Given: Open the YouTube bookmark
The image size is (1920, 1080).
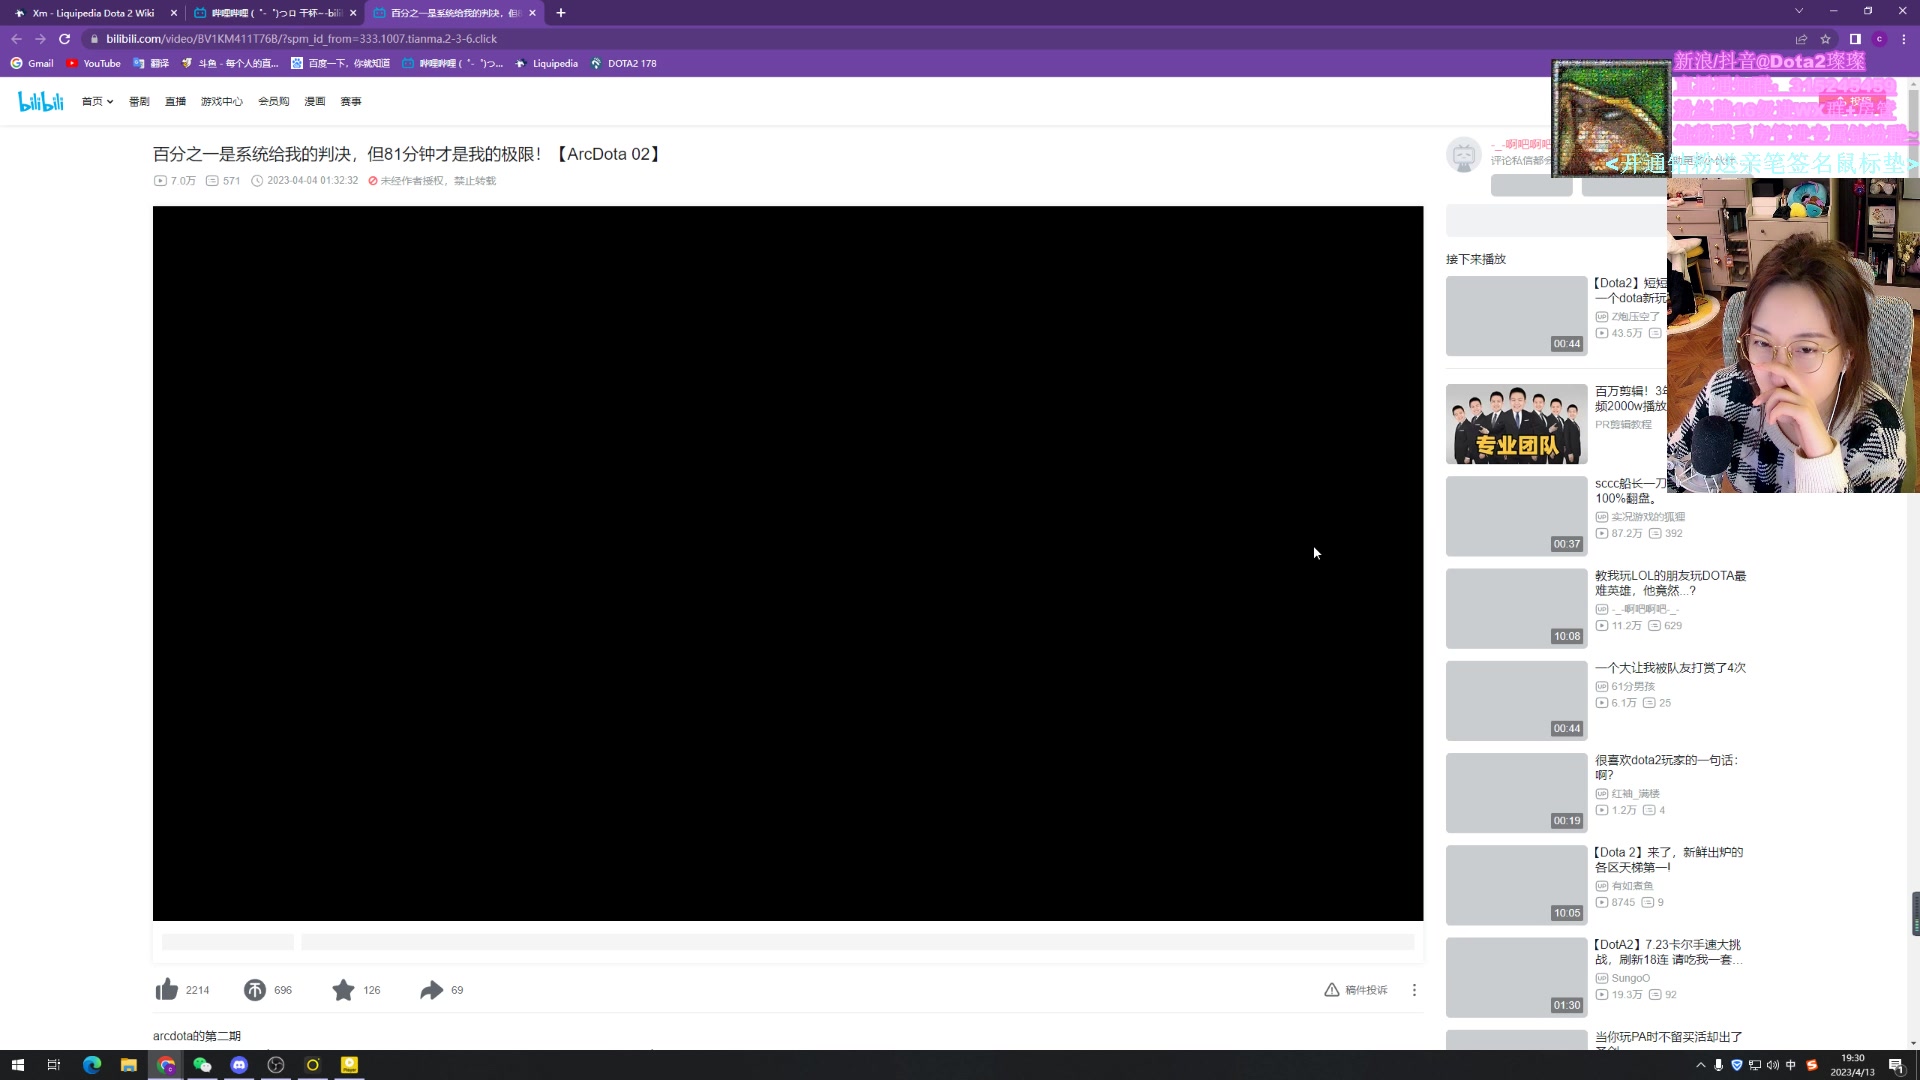Looking at the screenshot, I should 93,63.
